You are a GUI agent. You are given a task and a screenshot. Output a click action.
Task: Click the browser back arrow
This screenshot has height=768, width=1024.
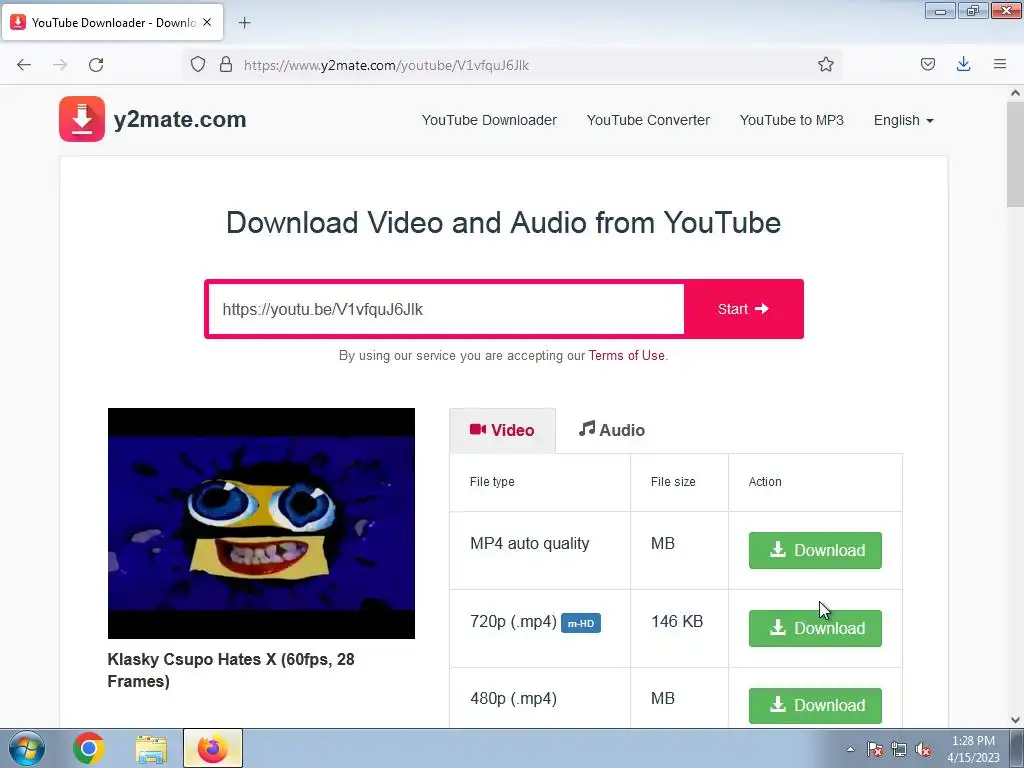coord(24,65)
